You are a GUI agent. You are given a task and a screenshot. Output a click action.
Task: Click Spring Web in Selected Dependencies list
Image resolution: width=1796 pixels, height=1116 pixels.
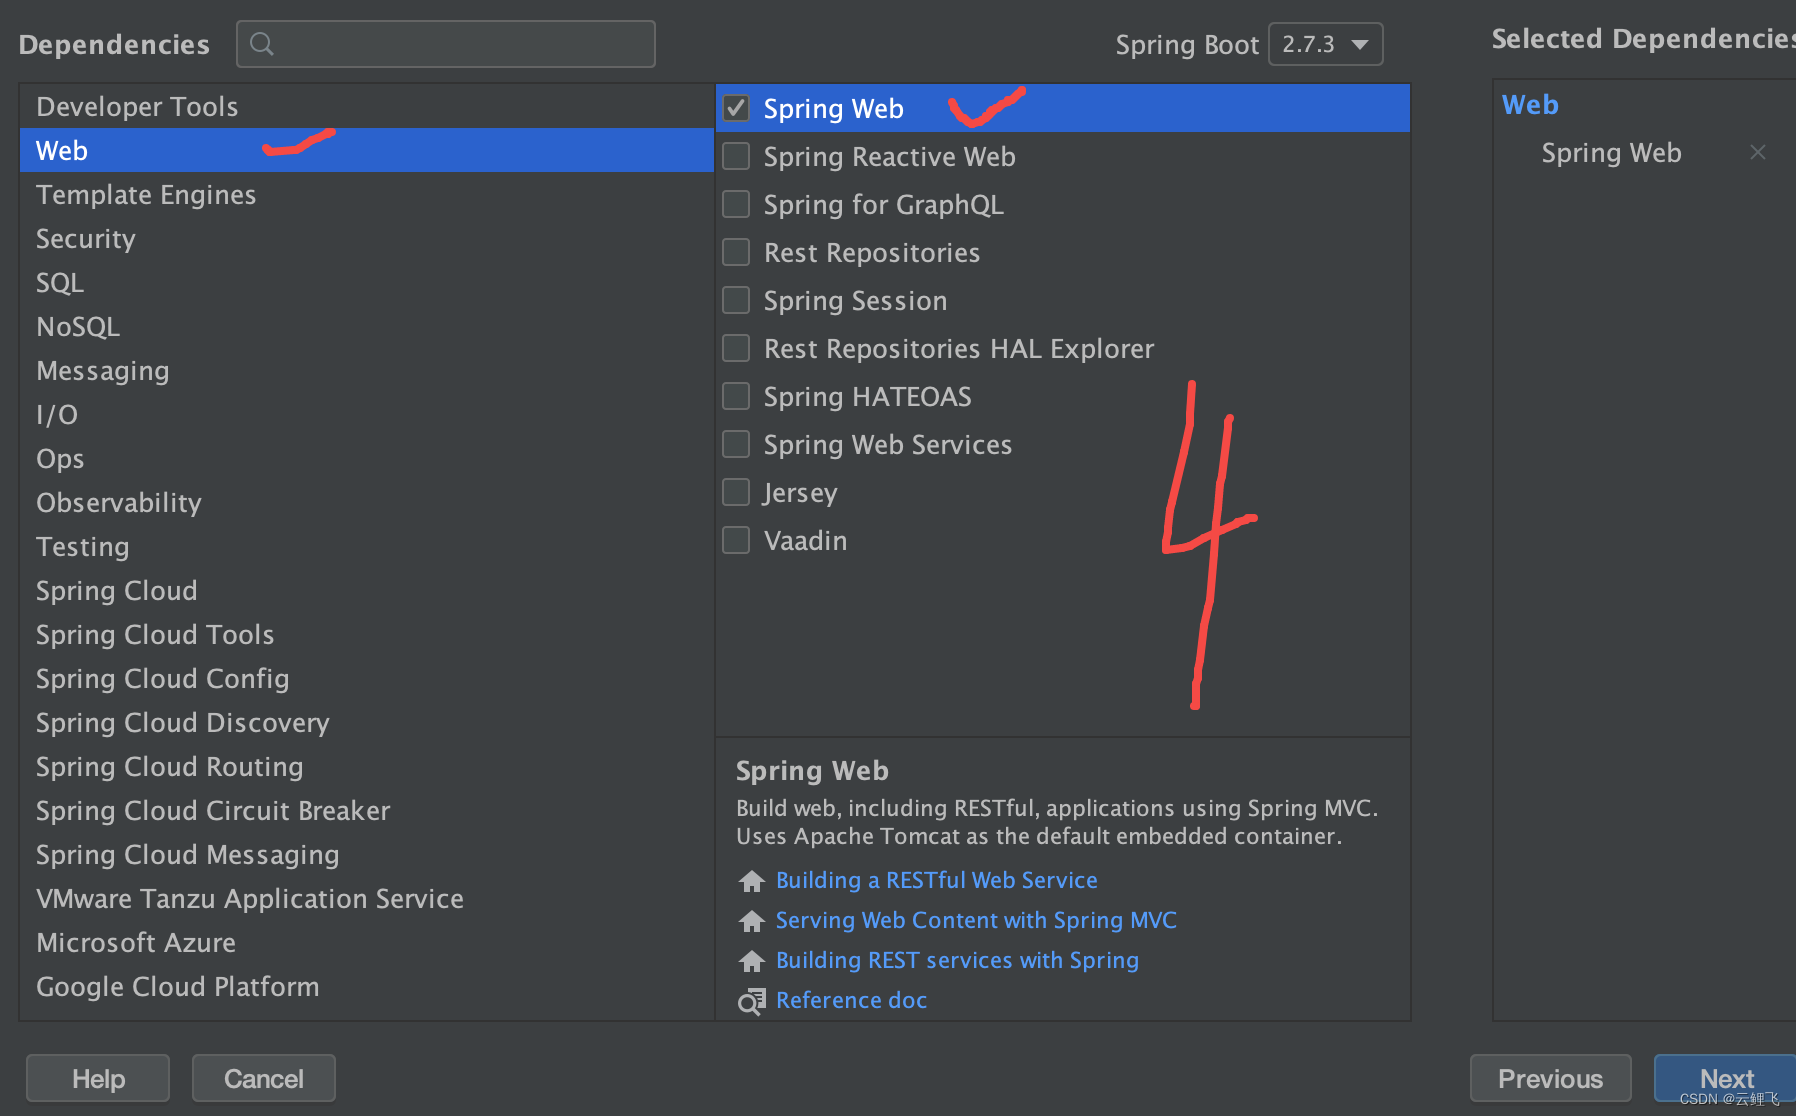1611,152
